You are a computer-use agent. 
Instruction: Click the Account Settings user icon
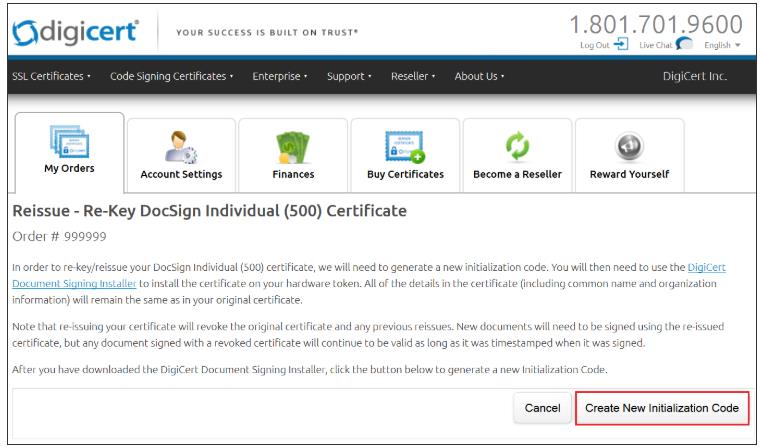181,147
